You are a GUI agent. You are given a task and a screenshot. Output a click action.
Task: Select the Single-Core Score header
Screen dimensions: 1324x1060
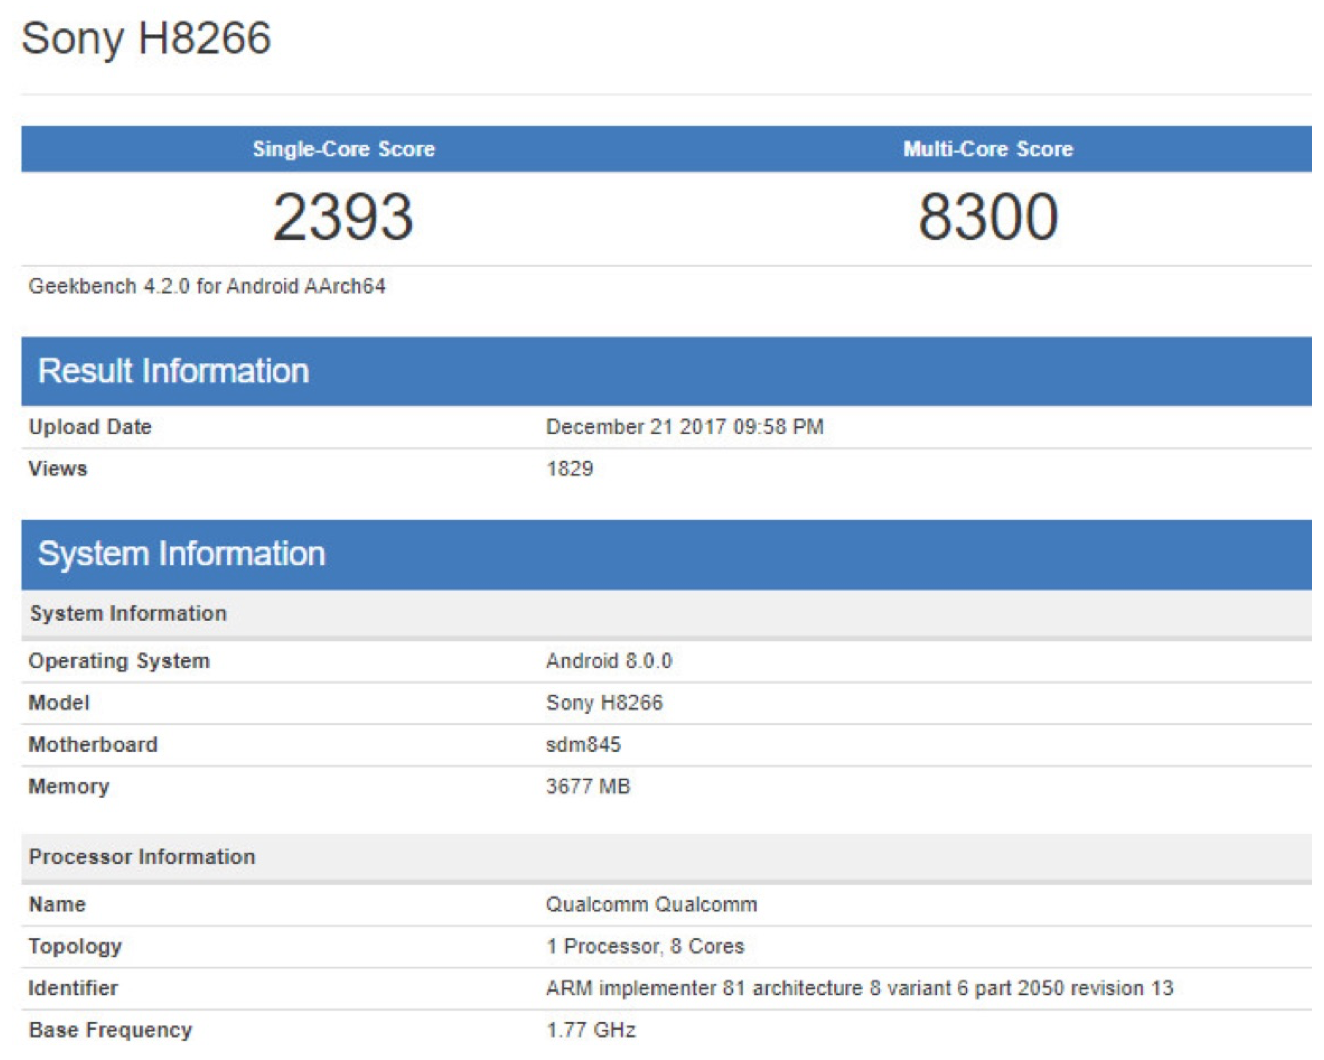tap(343, 149)
